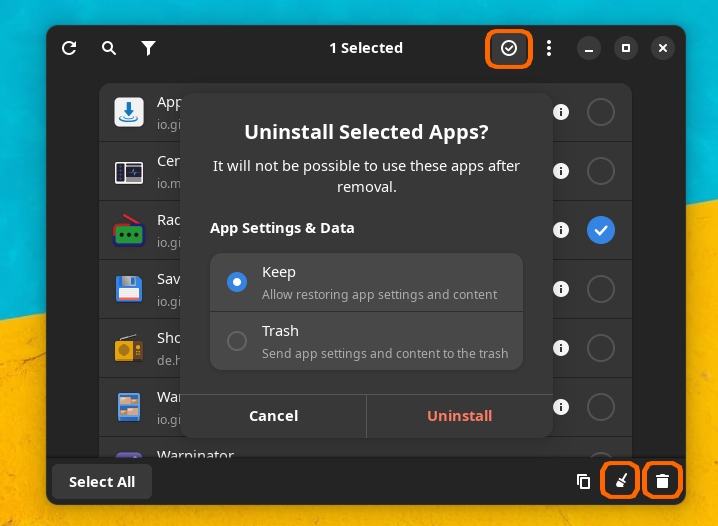The height and width of the screenshot is (526, 718).
Task: Click the trash uninstall icon
Action: click(x=662, y=482)
